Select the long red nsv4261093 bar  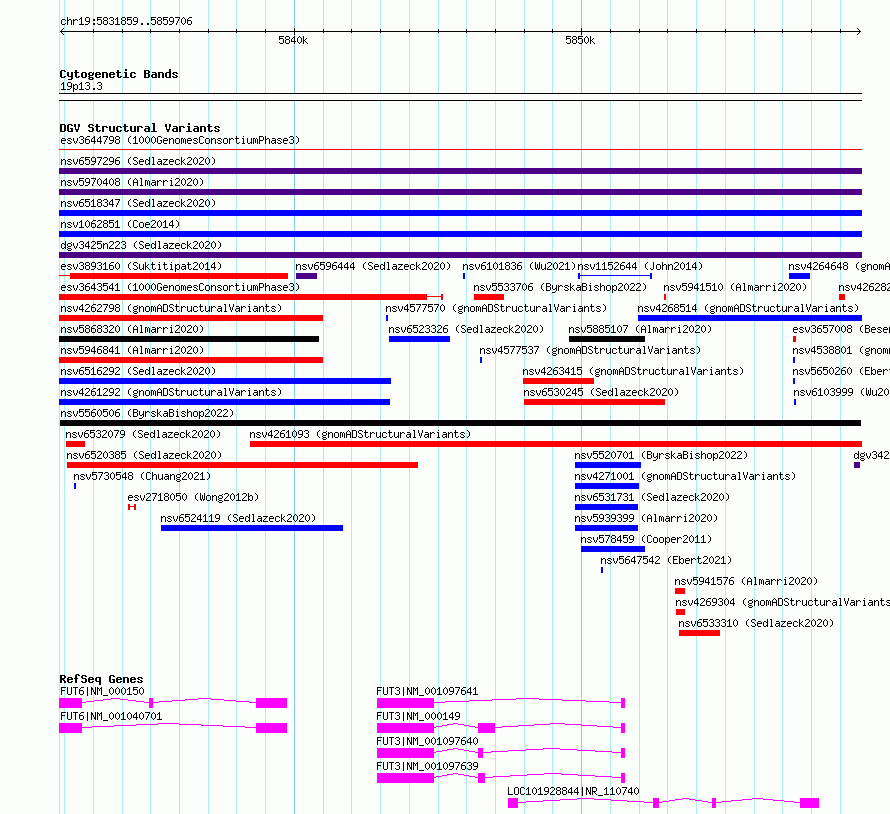pos(556,444)
